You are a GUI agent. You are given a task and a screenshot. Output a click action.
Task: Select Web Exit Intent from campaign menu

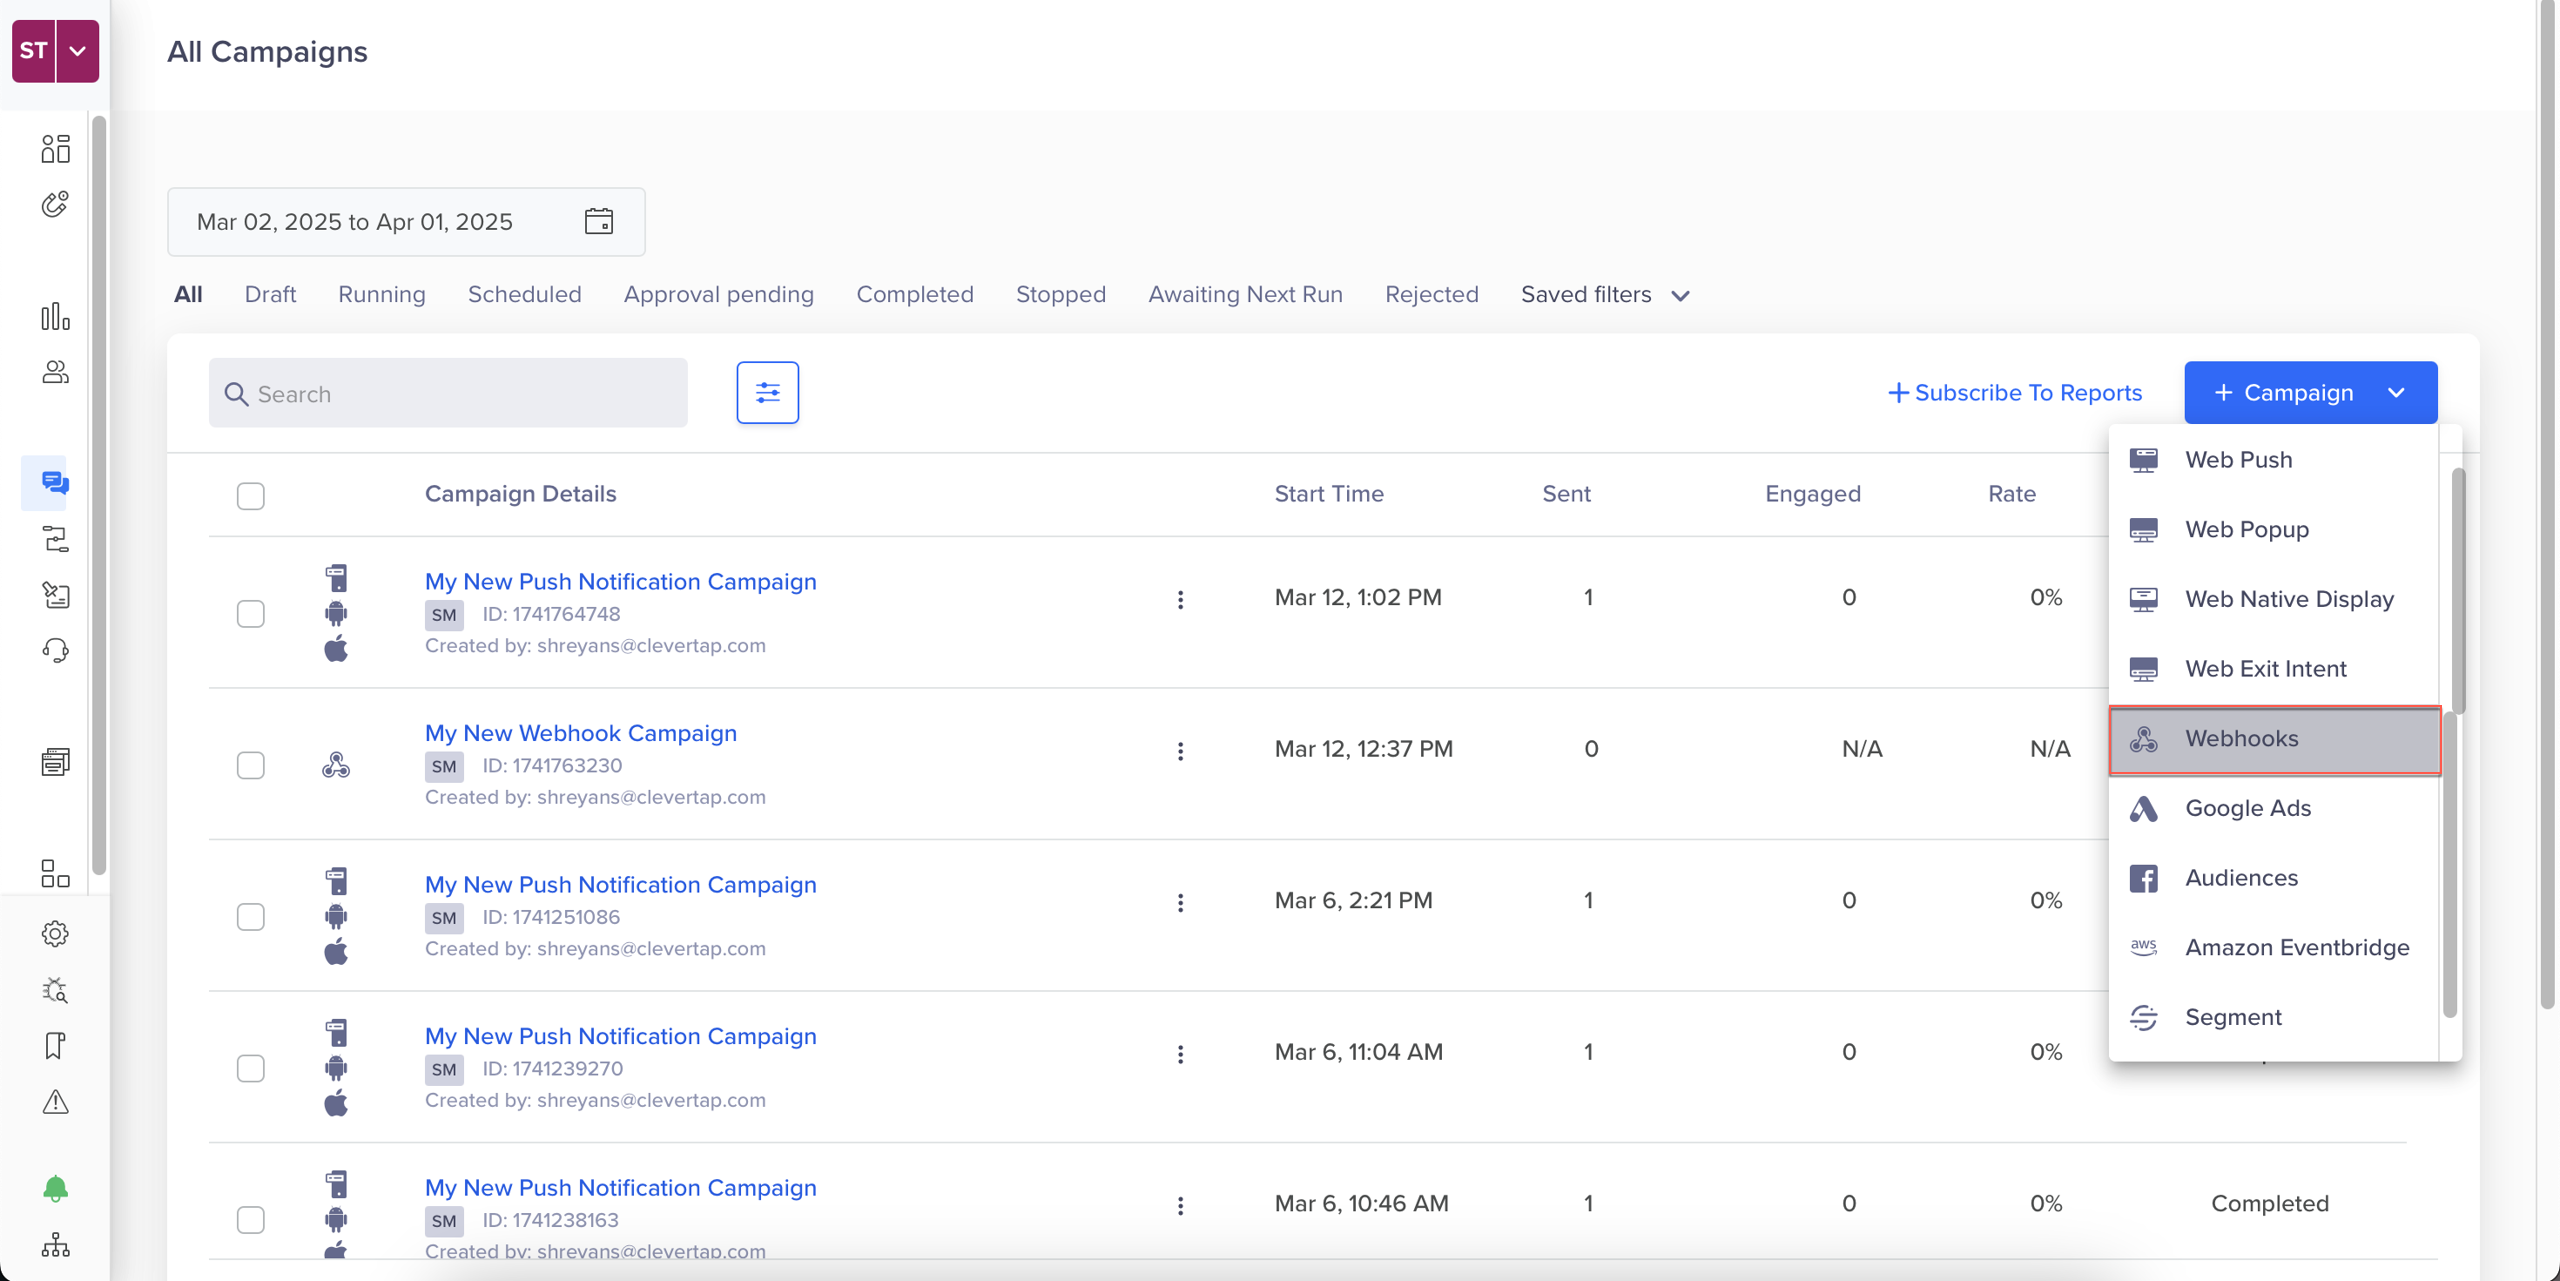click(x=2274, y=669)
